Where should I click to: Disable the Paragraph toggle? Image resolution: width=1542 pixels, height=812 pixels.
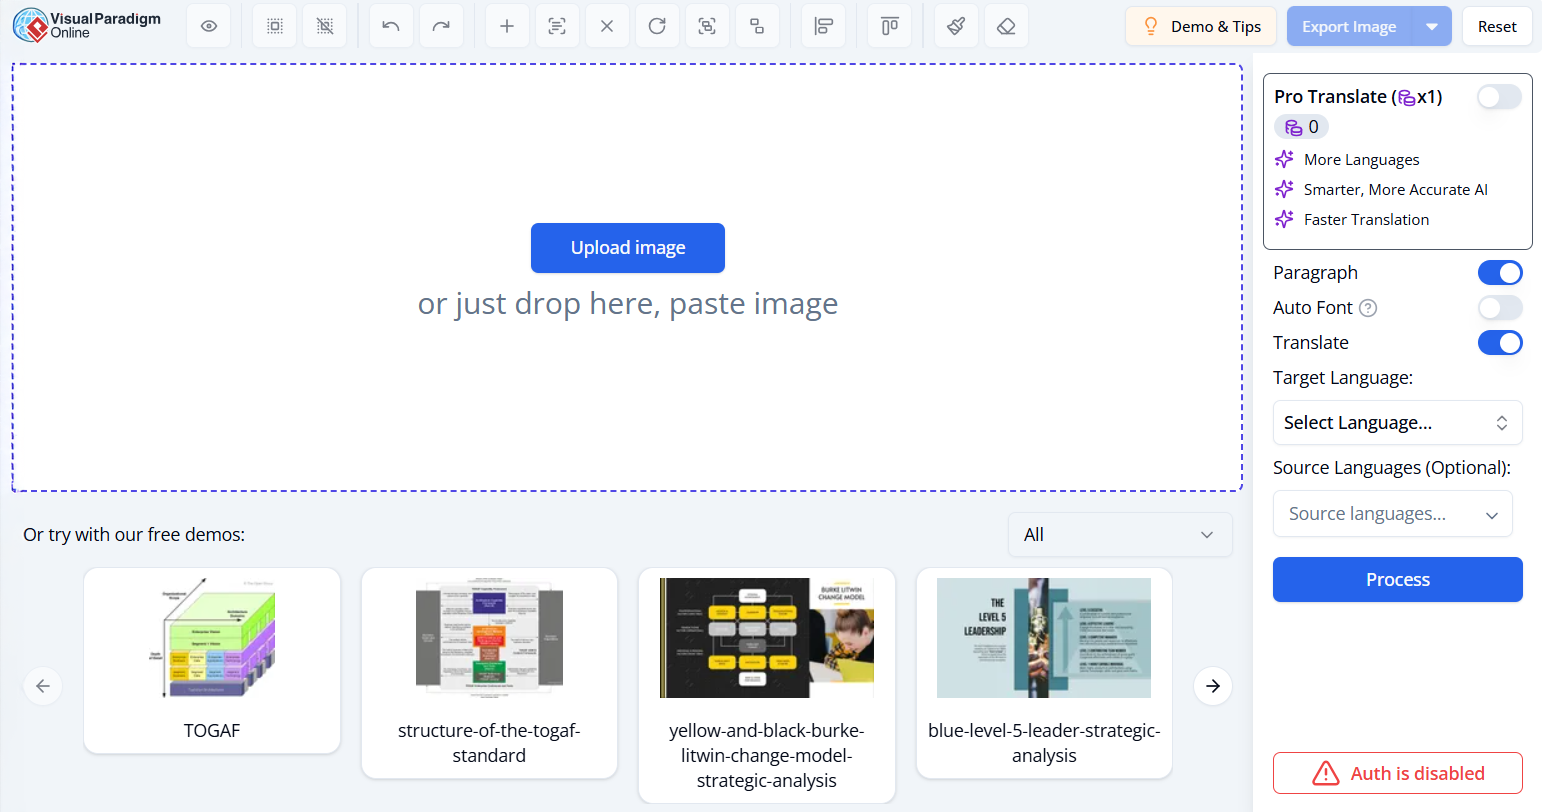(x=1500, y=272)
